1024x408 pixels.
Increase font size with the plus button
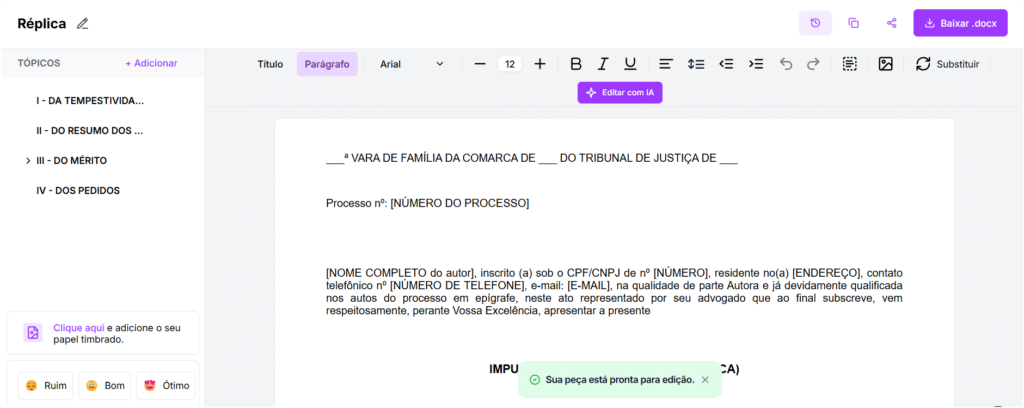540,64
